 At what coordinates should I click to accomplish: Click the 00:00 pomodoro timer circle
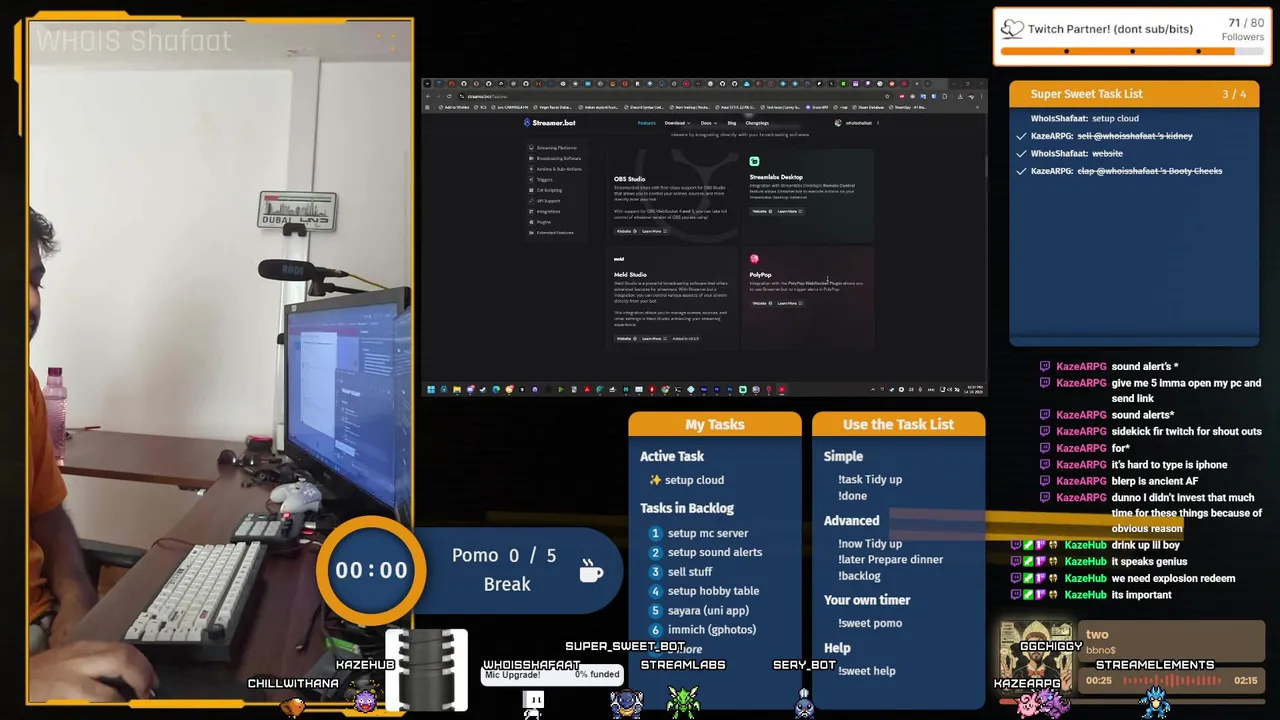pyautogui.click(x=371, y=570)
